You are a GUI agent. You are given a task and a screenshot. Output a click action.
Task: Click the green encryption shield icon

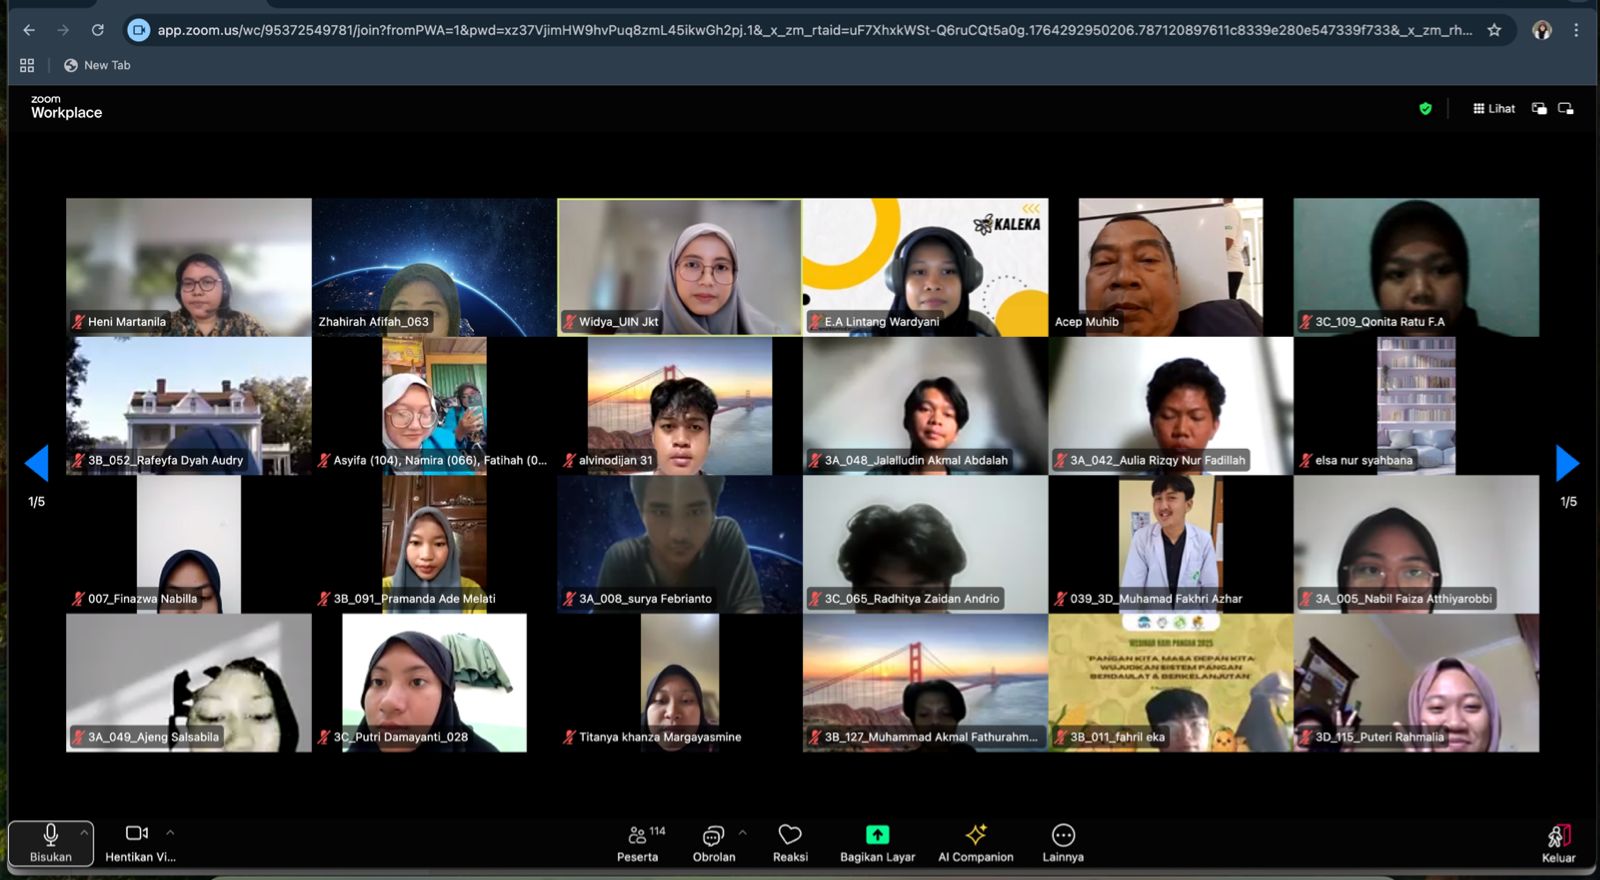click(x=1425, y=109)
